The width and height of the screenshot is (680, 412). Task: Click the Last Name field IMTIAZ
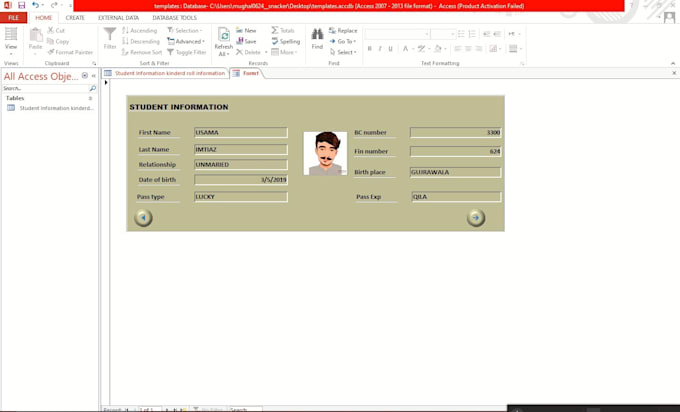[x=241, y=149]
